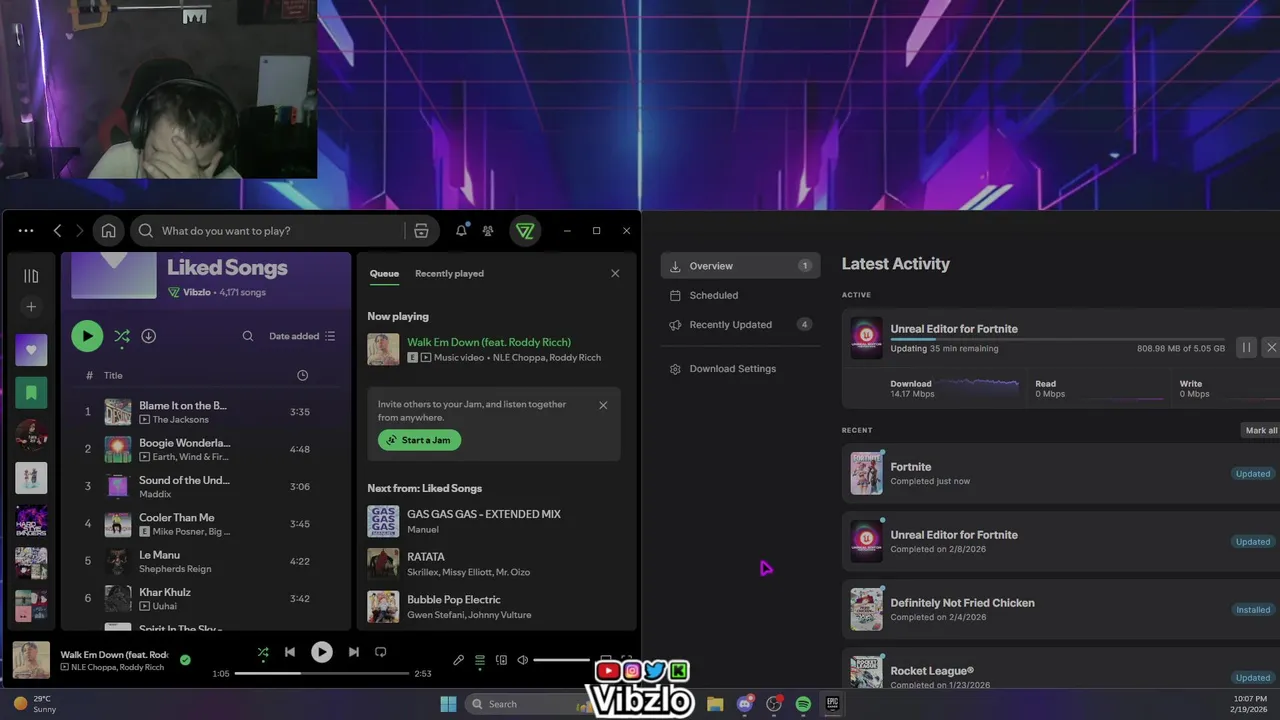Image resolution: width=1280 pixels, height=720 pixels.
Task: Open File Explorer from the taskbar
Action: point(715,704)
